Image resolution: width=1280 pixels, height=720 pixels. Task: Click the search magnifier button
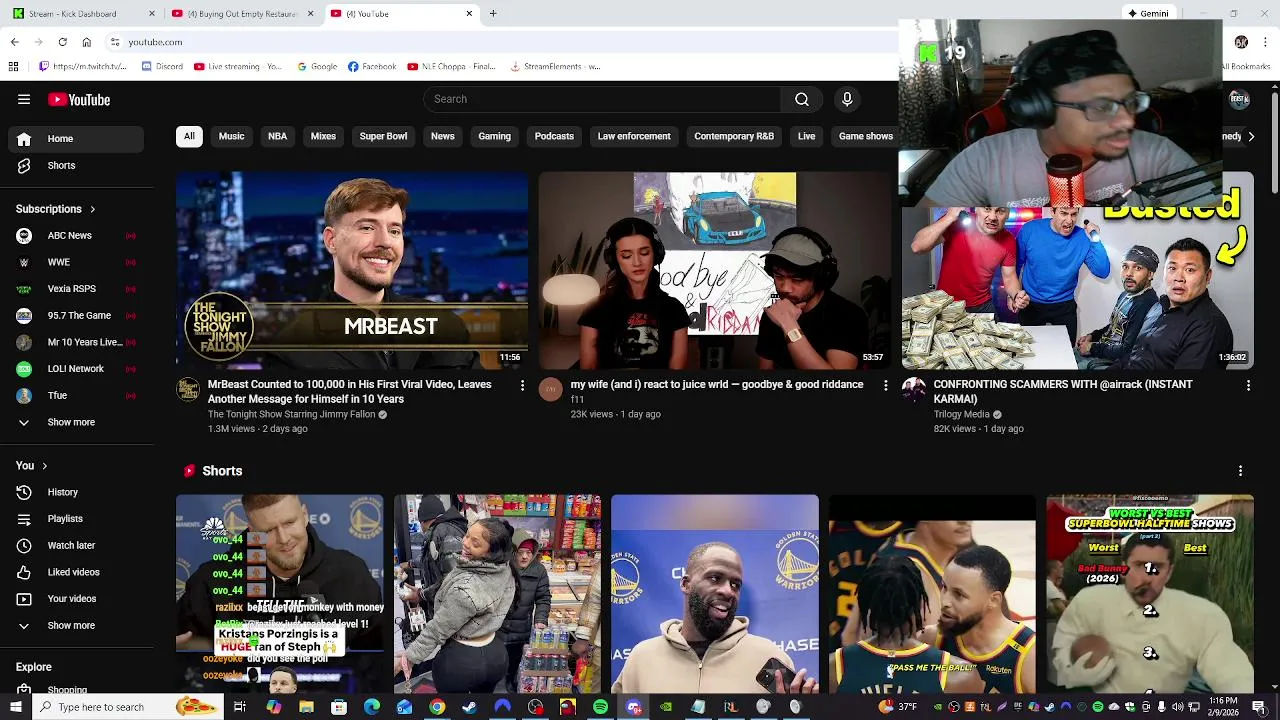(801, 99)
